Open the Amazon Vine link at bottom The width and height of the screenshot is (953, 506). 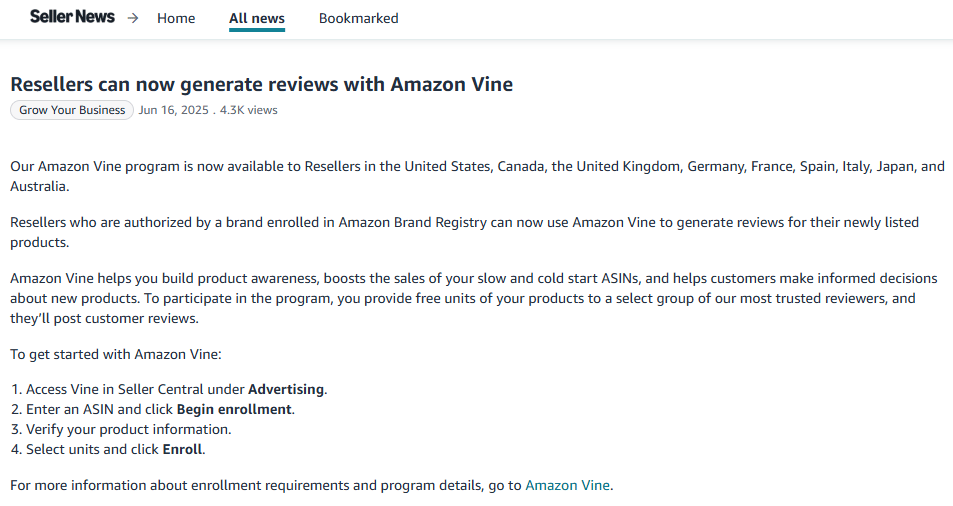[x=566, y=485]
